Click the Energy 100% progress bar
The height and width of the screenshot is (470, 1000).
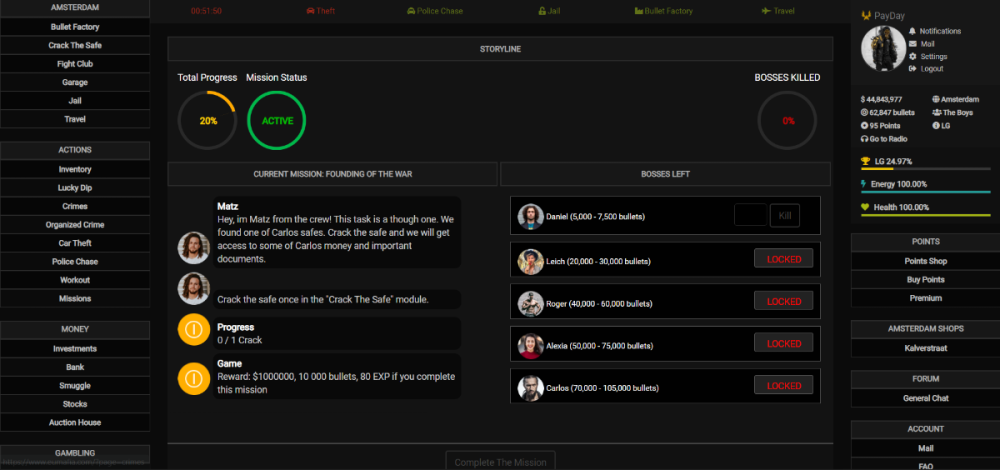point(925,191)
